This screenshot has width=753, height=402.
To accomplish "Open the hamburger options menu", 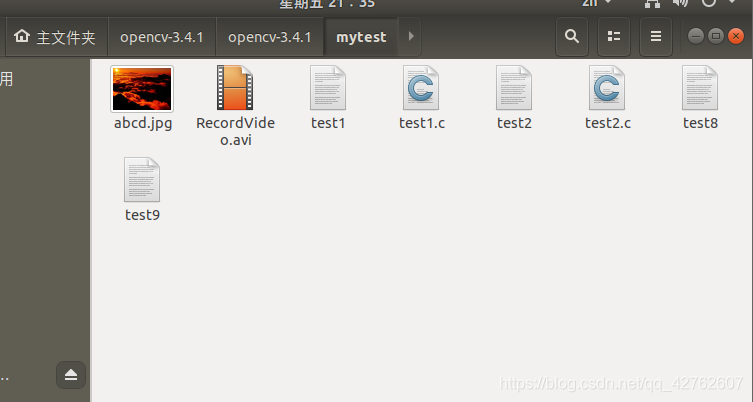I will tap(656, 37).
